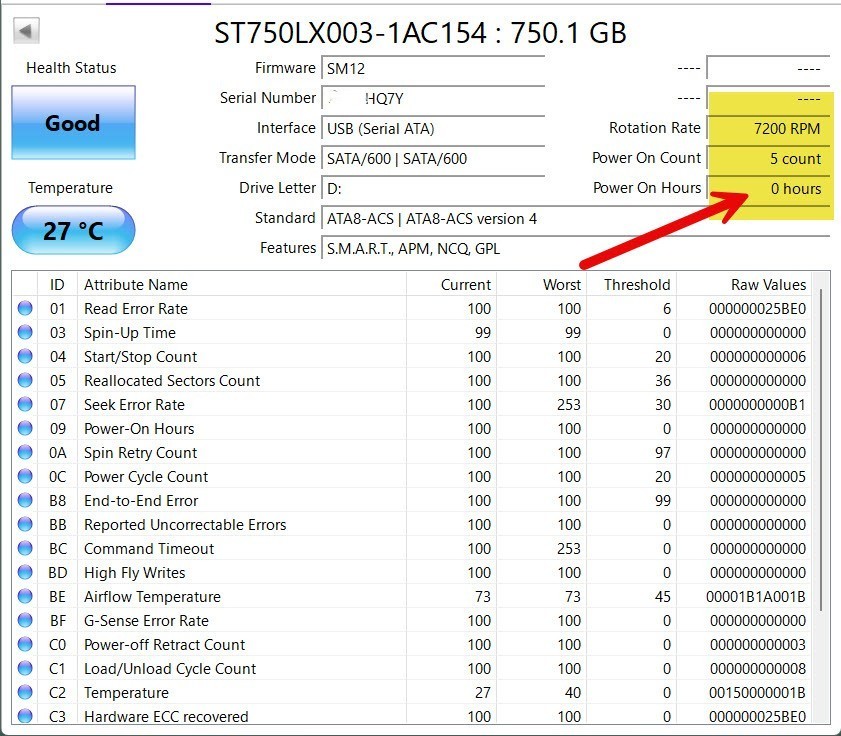This screenshot has width=841, height=736.
Task: Click the status circle for C2 Temperature
Action: 25,692
